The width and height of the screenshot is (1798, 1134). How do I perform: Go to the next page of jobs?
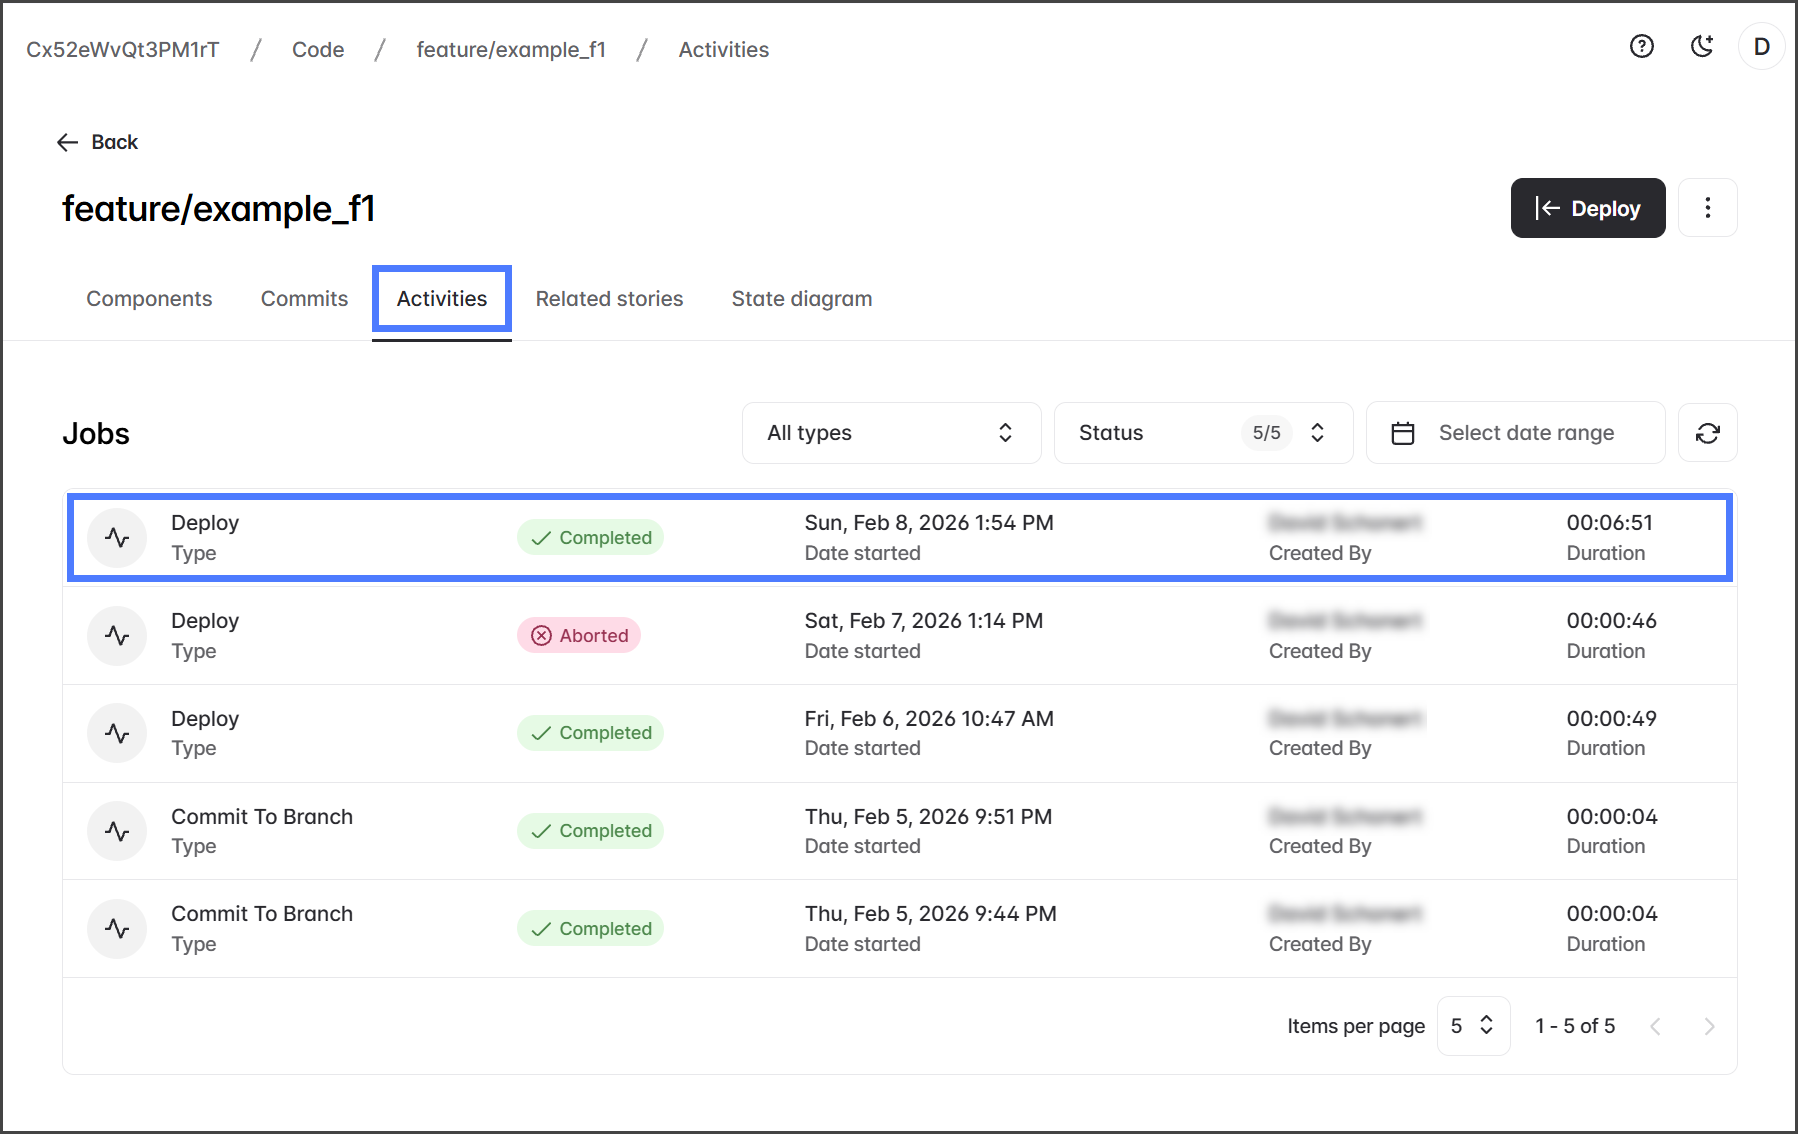point(1709,1027)
